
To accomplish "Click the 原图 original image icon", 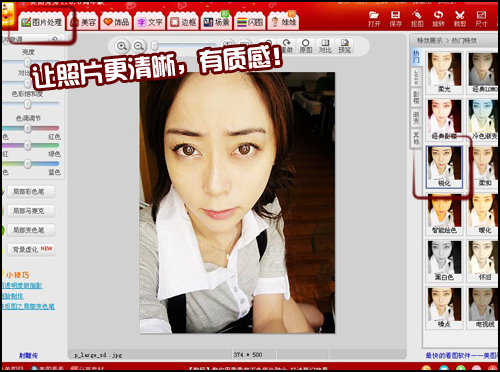I will 306,46.
